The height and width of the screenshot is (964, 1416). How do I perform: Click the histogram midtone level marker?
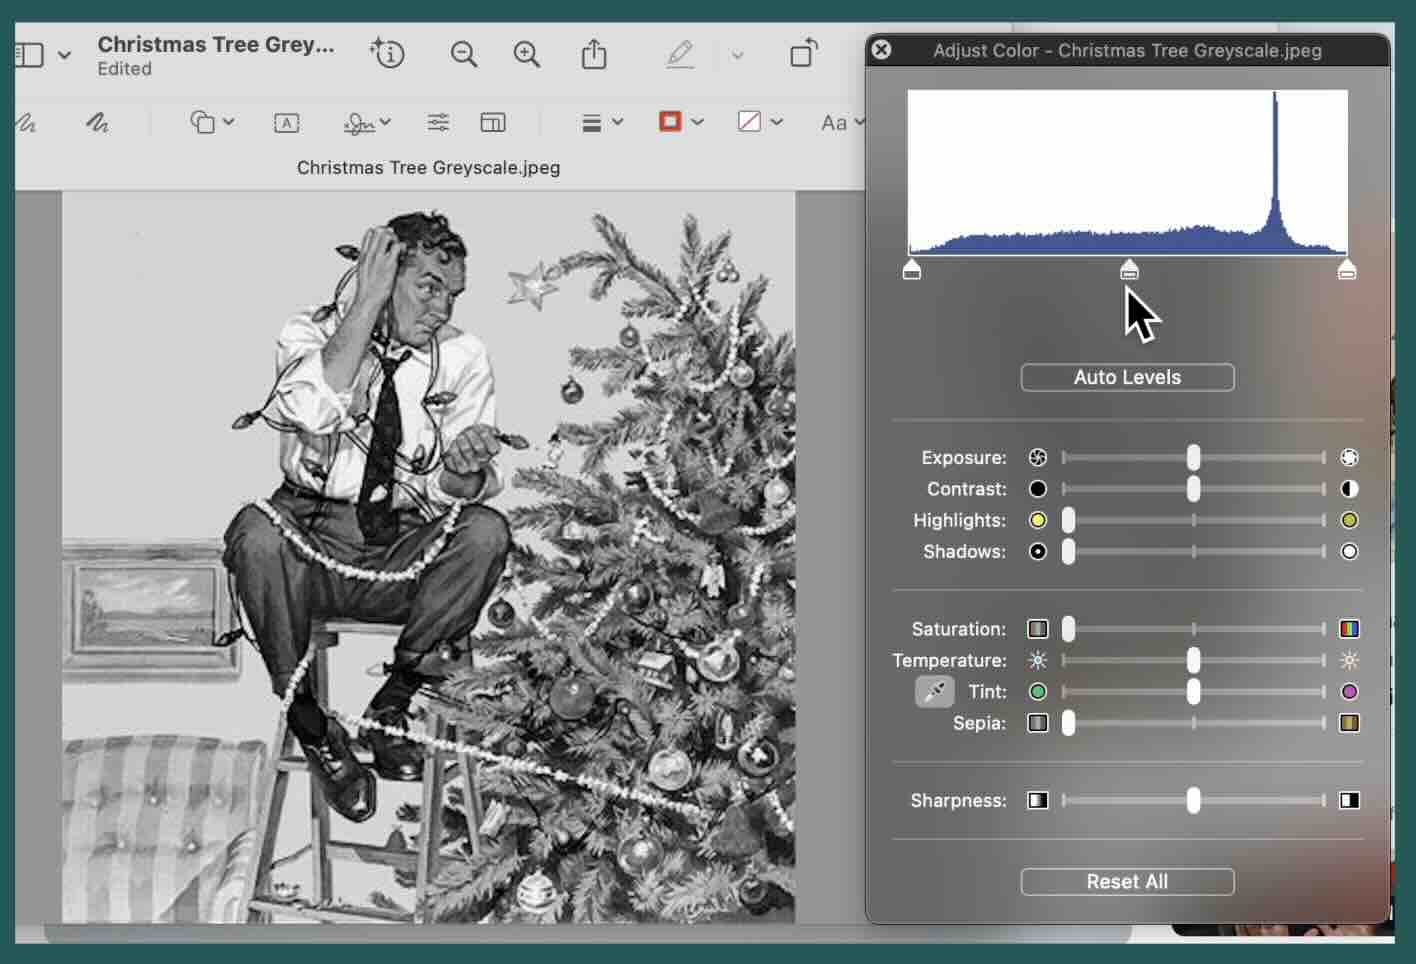1128,268
